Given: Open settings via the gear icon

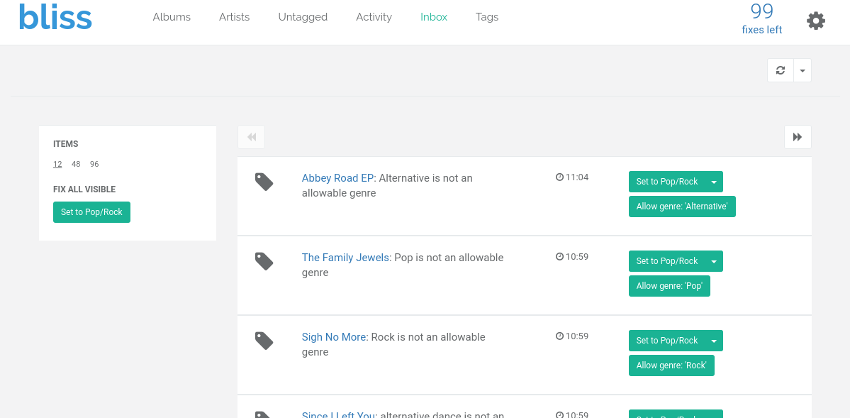Looking at the screenshot, I should pyautogui.click(x=816, y=21).
